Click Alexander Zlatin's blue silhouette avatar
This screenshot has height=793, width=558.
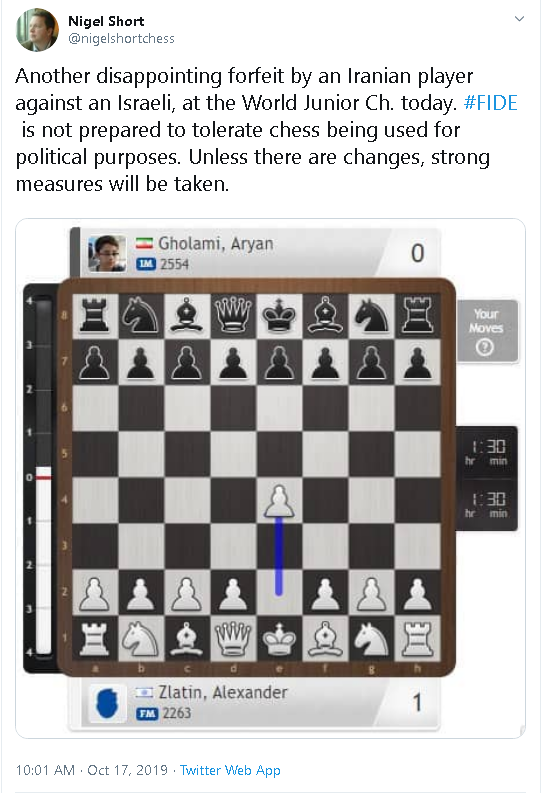click(108, 703)
